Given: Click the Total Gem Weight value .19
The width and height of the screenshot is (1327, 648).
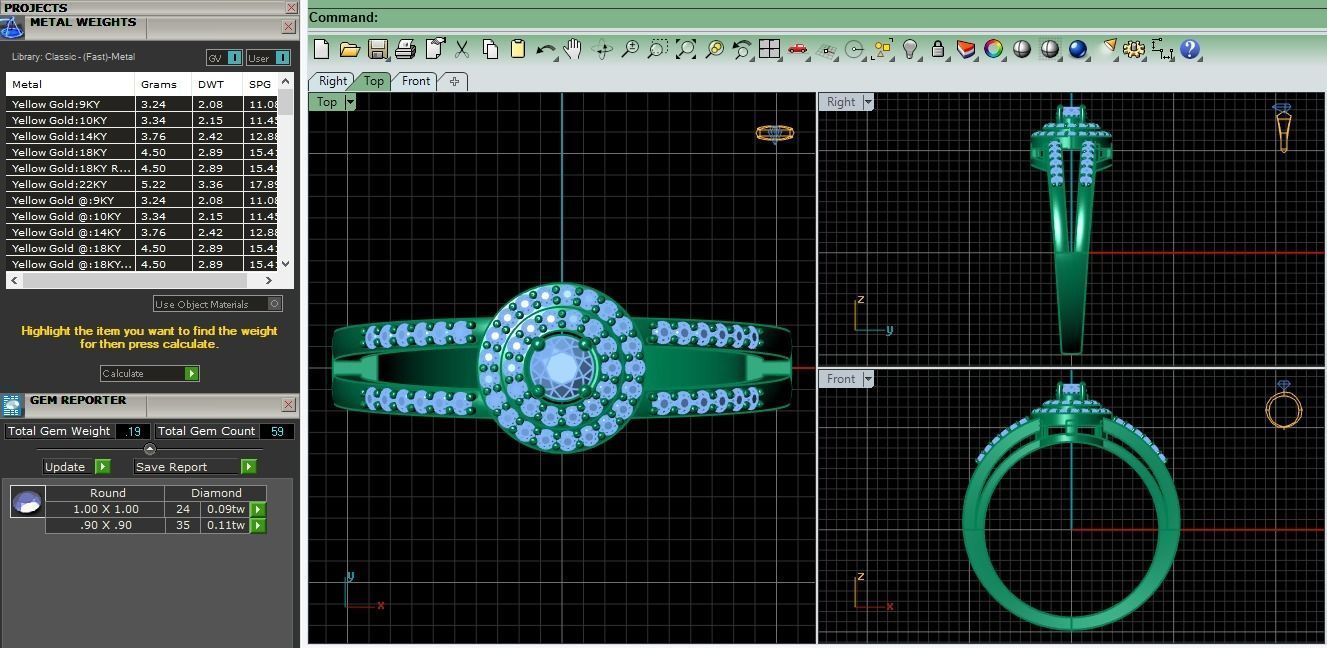Looking at the screenshot, I should [x=133, y=431].
